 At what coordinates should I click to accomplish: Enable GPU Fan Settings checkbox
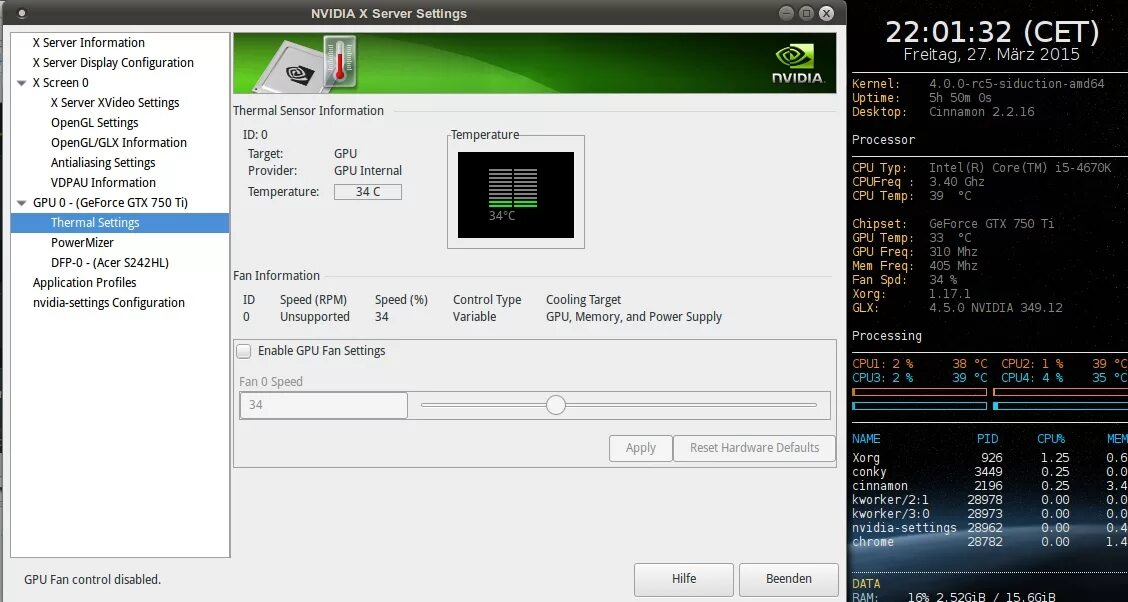pyautogui.click(x=244, y=351)
